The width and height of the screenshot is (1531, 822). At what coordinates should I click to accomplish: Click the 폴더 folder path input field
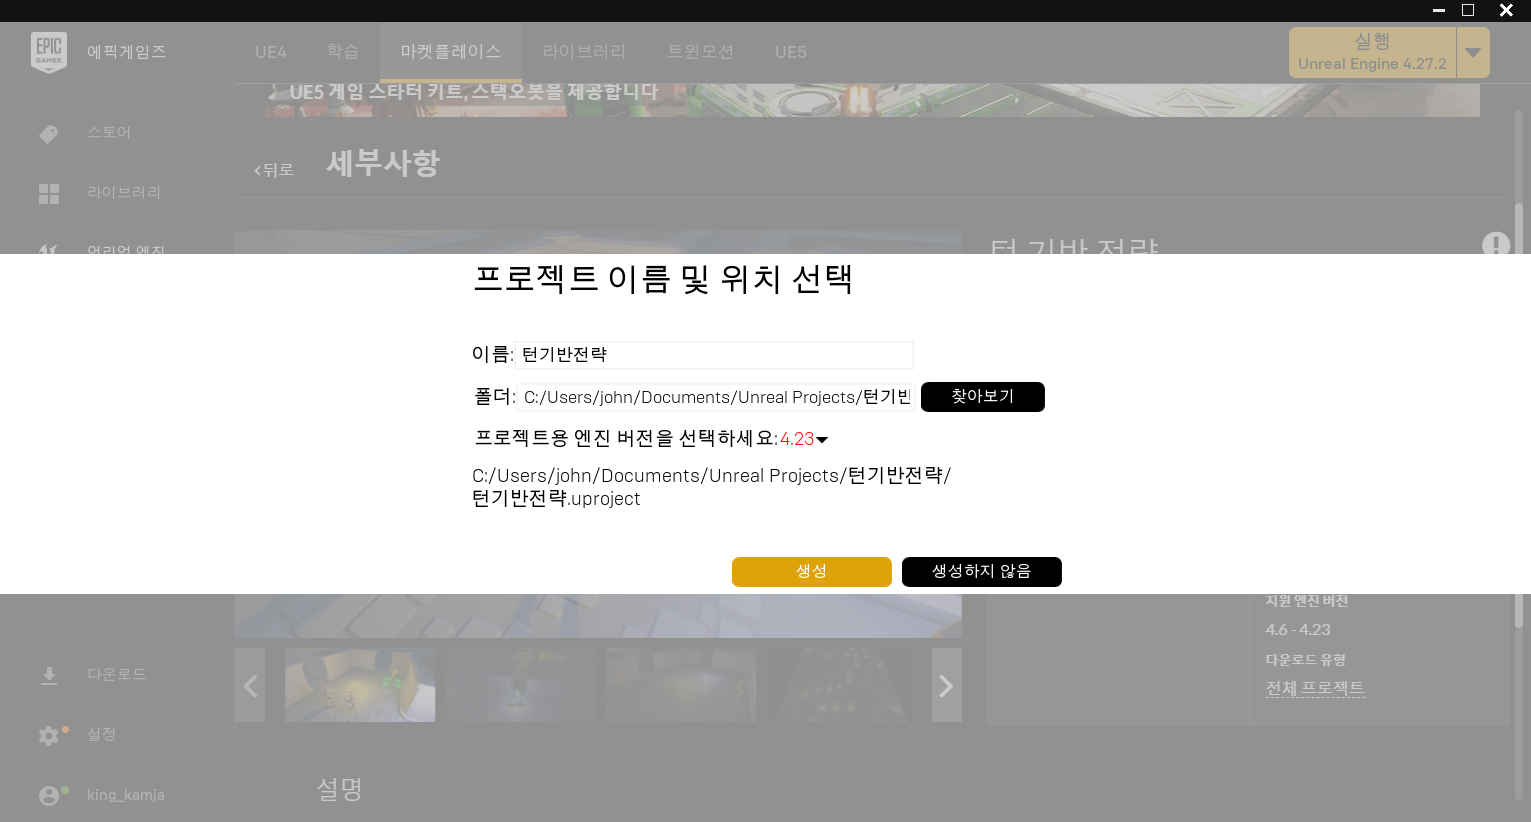point(715,397)
